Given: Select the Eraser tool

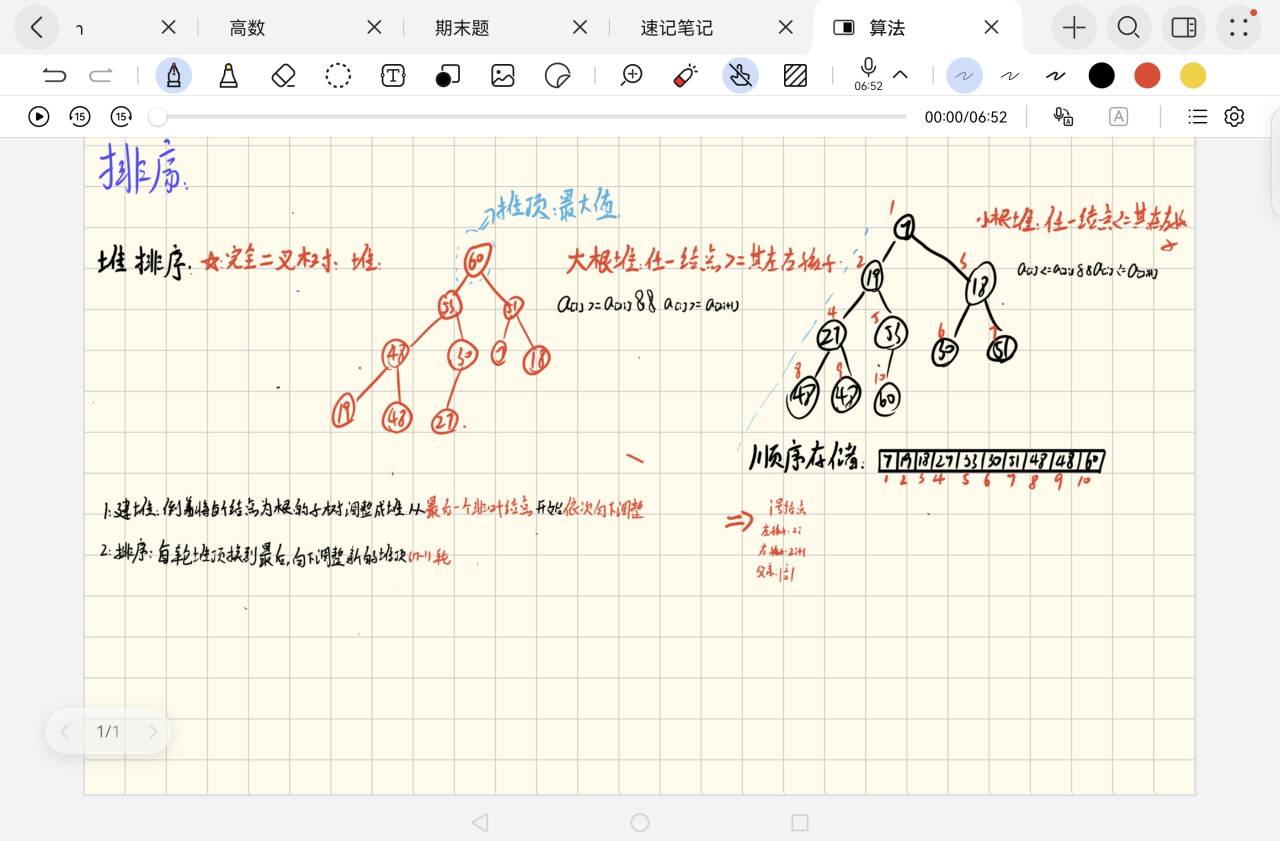Looking at the screenshot, I should (x=284, y=75).
